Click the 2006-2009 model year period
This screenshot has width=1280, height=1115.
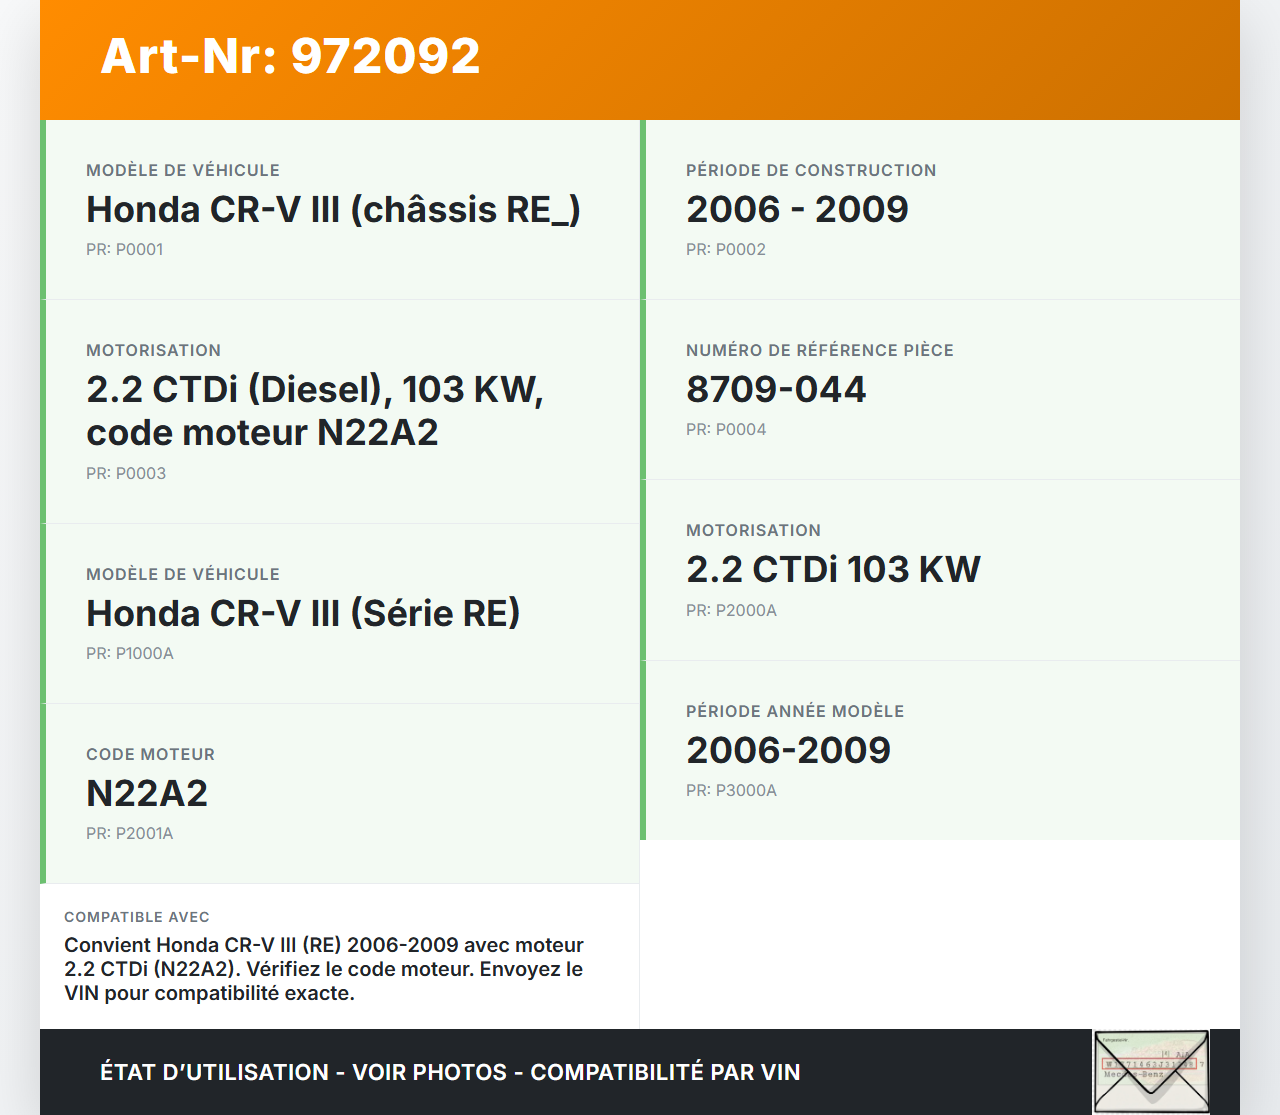tap(788, 751)
